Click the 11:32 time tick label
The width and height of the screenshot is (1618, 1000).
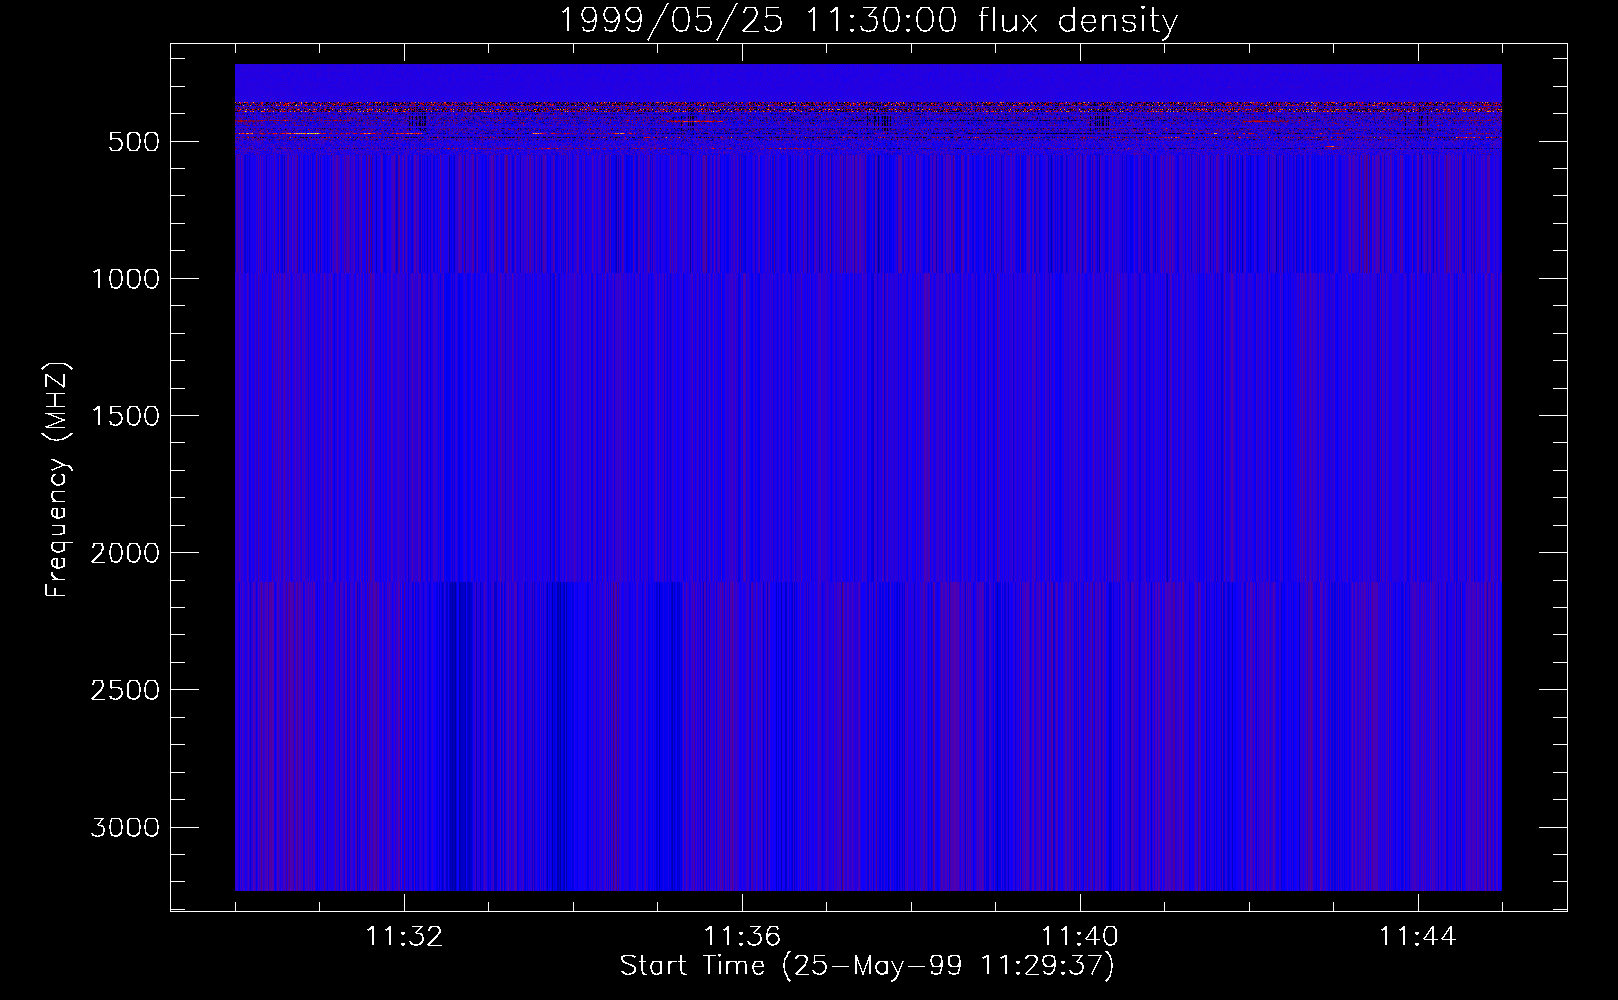[404, 937]
